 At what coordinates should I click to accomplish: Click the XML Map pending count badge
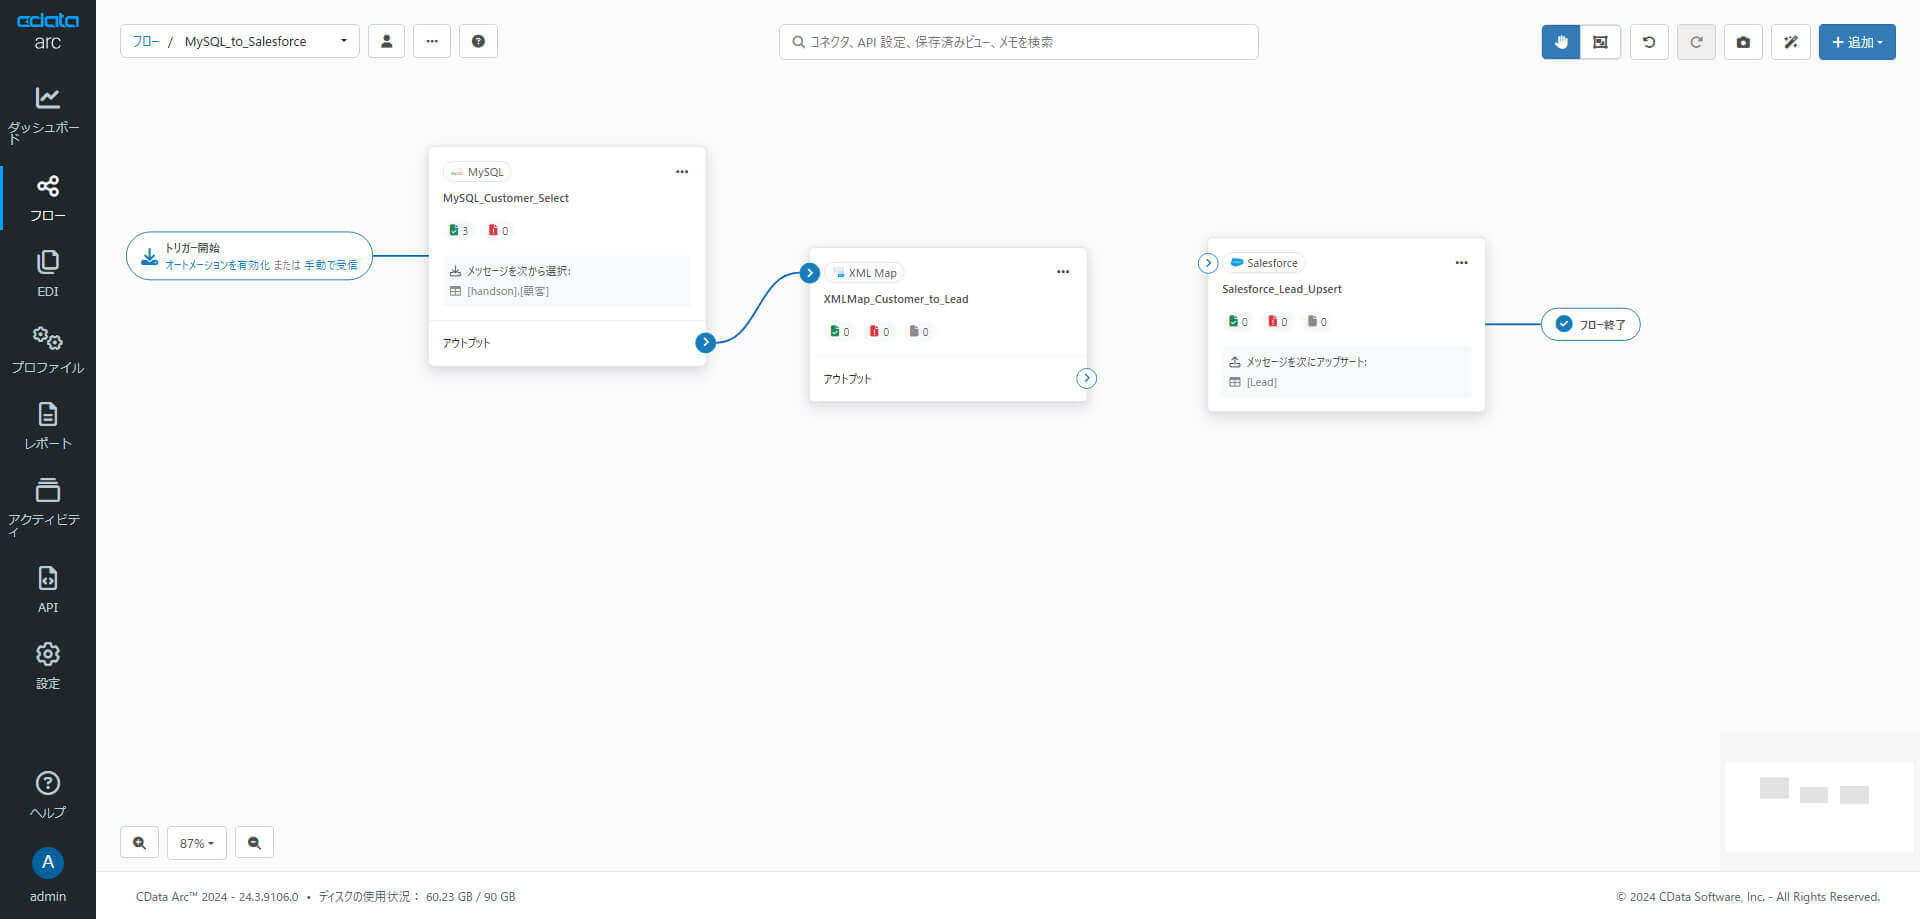[x=919, y=332]
